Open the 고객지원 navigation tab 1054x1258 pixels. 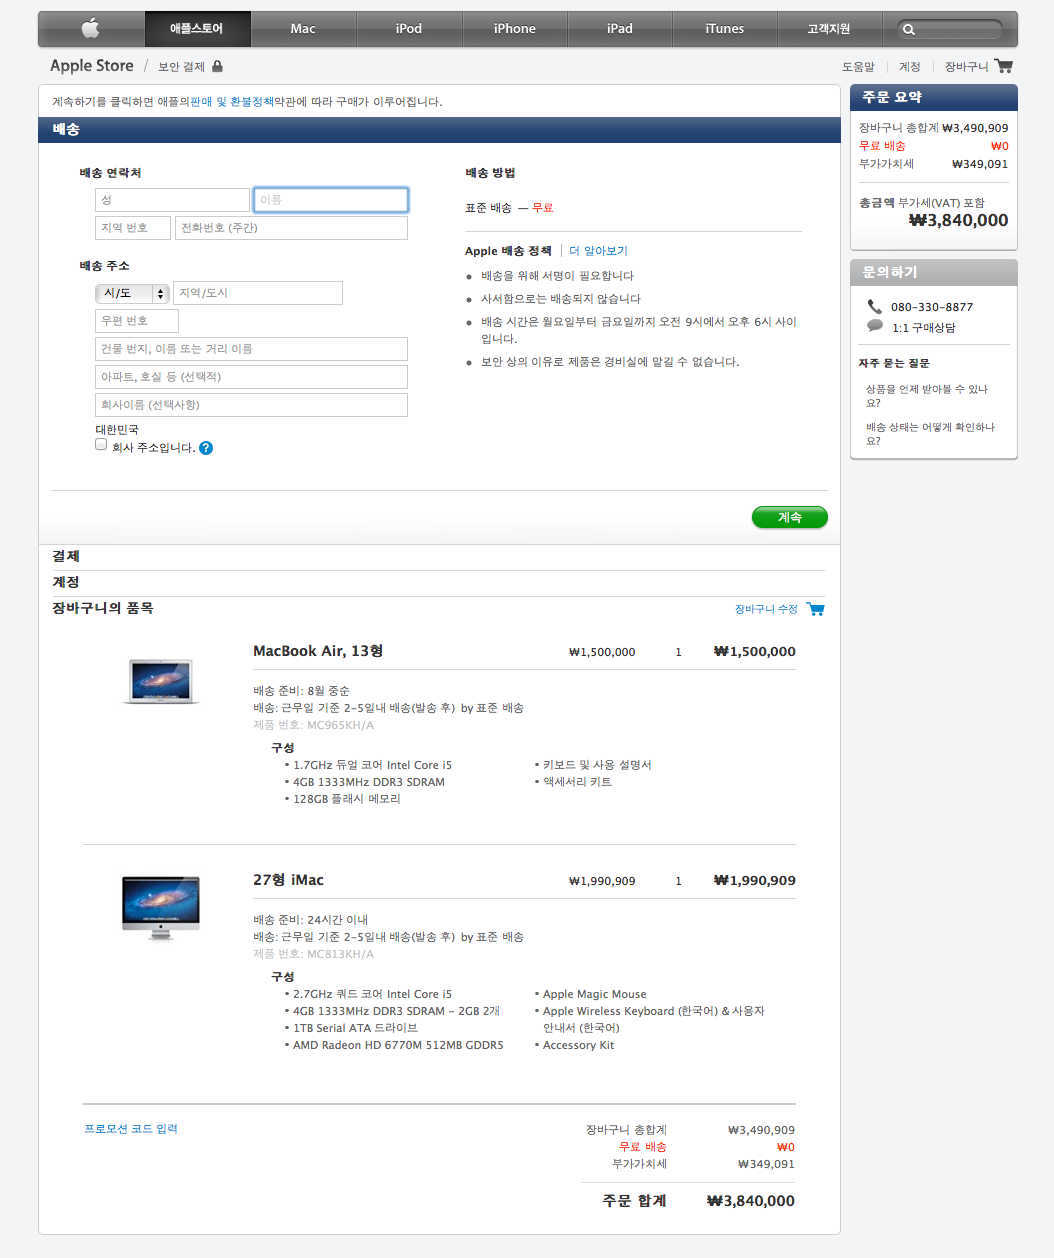point(829,29)
